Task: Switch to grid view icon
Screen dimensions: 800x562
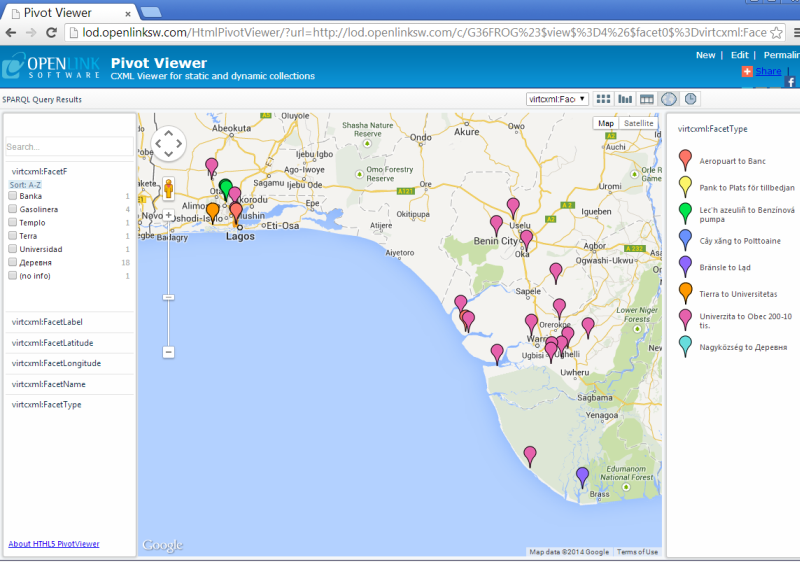Action: pyautogui.click(x=603, y=99)
